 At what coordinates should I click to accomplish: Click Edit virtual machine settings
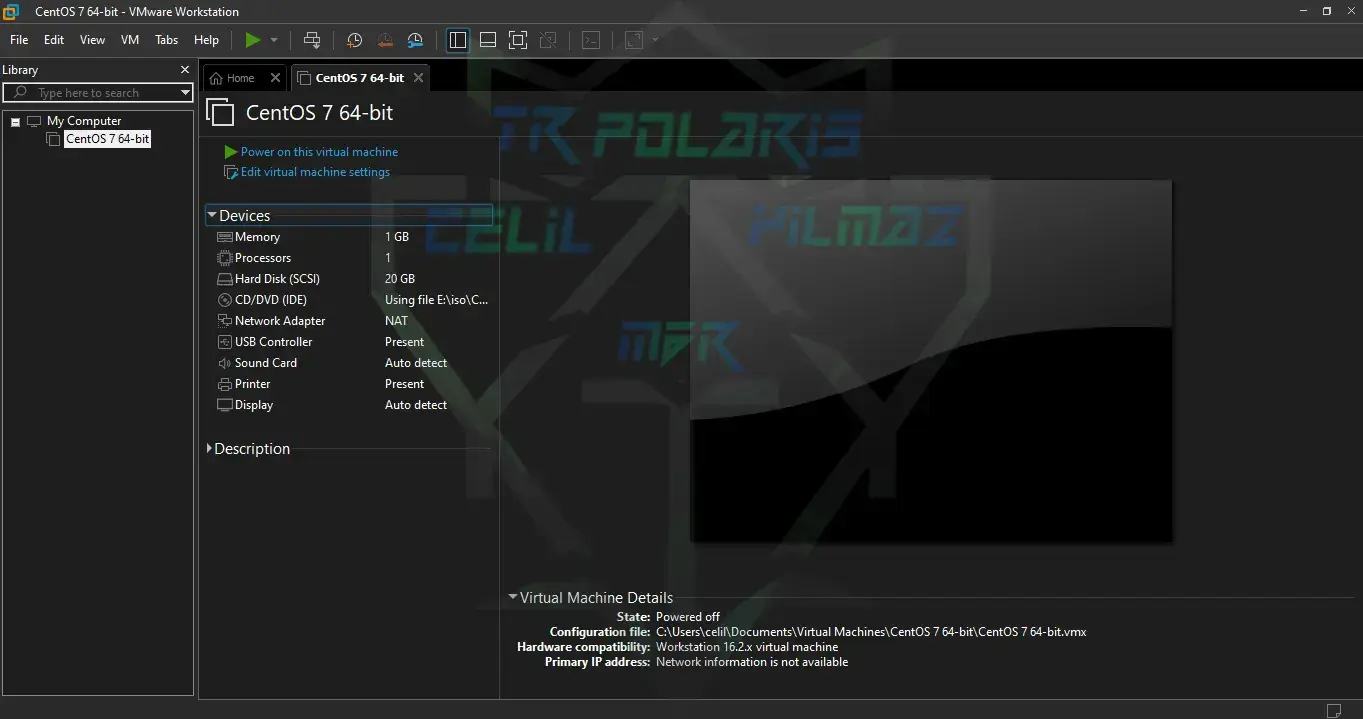pyautogui.click(x=315, y=172)
